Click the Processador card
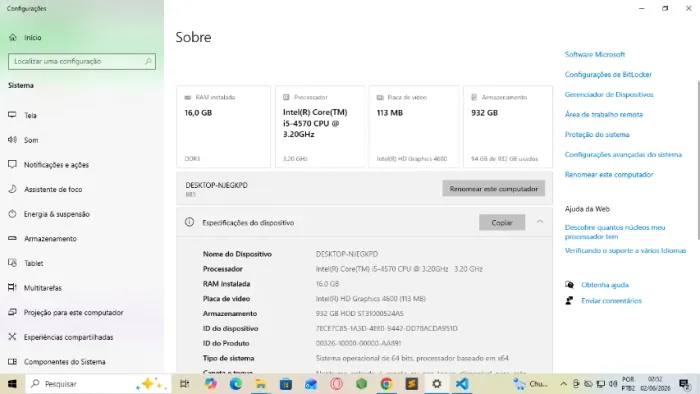This screenshot has width=700, height=394. click(320, 127)
